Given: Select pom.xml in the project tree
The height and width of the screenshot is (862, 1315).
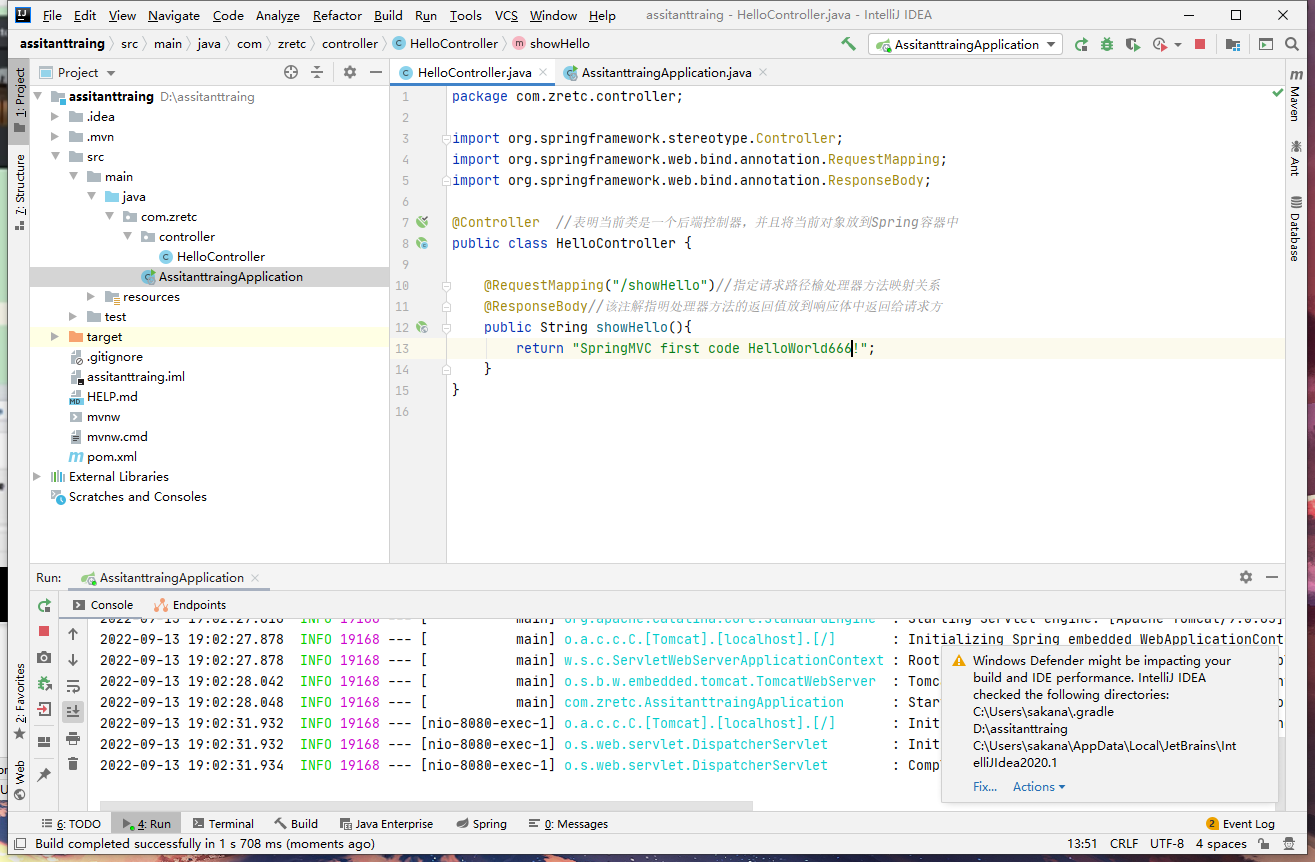Looking at the screenshot, I should pos(111,457).
